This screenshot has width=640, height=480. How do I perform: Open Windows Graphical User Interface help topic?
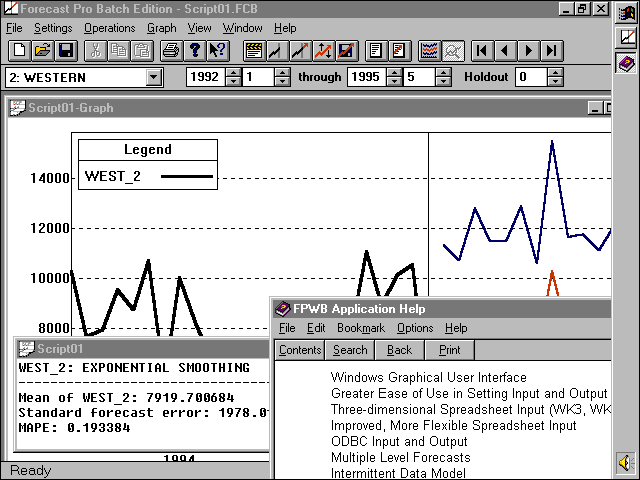pos(429,378)
